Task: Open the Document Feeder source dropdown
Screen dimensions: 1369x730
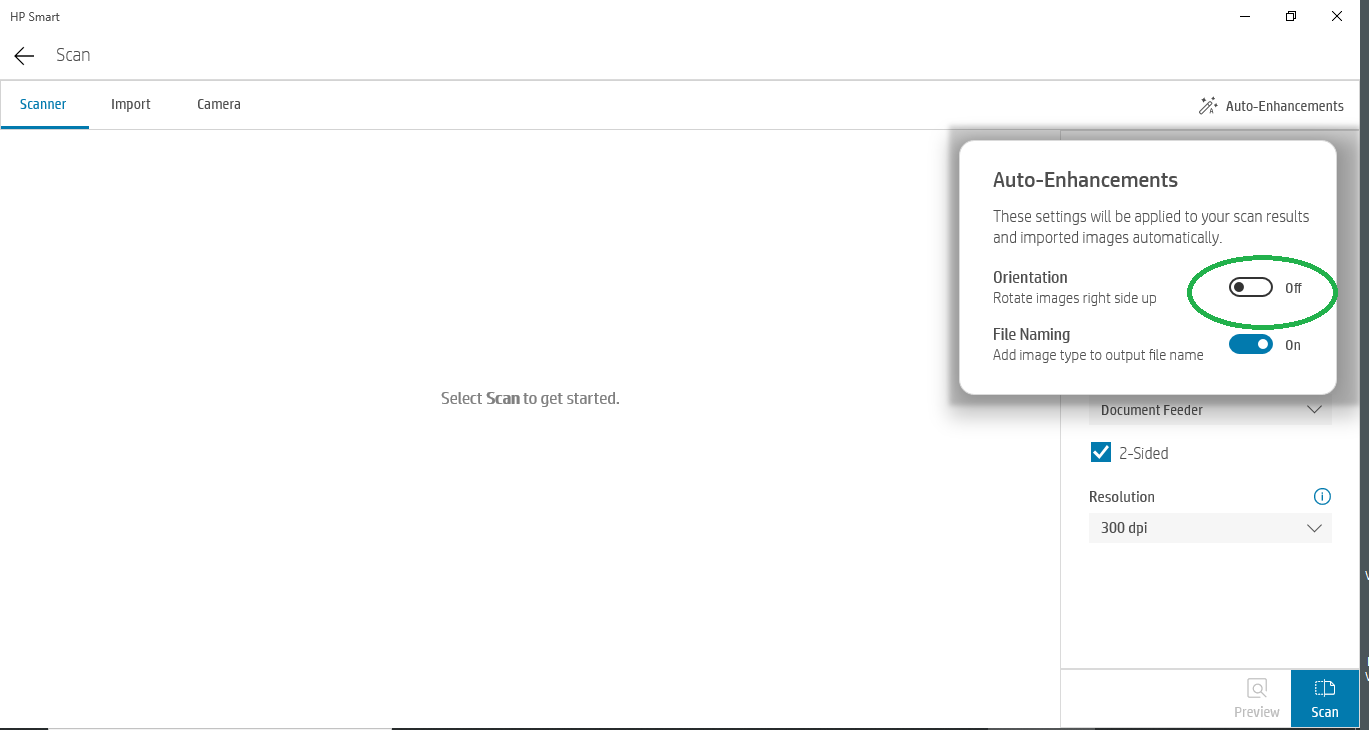Action: [1210, 409]
